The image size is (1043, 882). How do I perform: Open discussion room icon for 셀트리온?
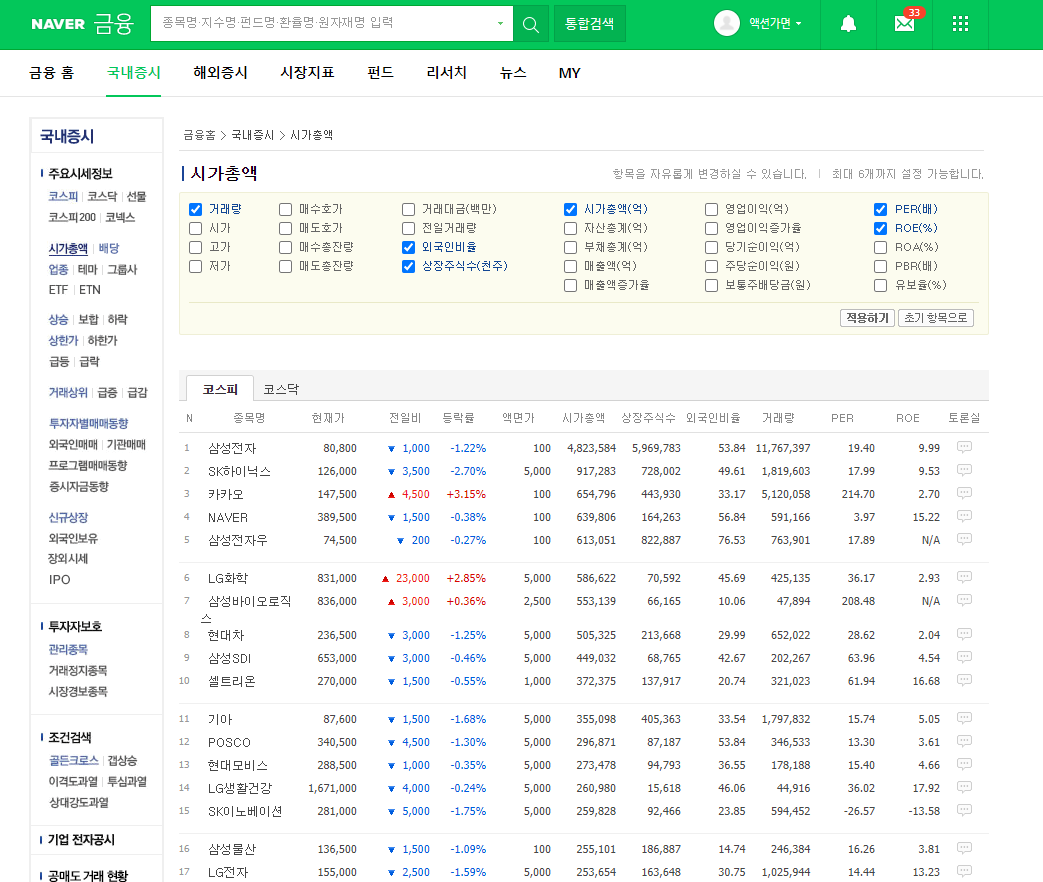point(964,680)
